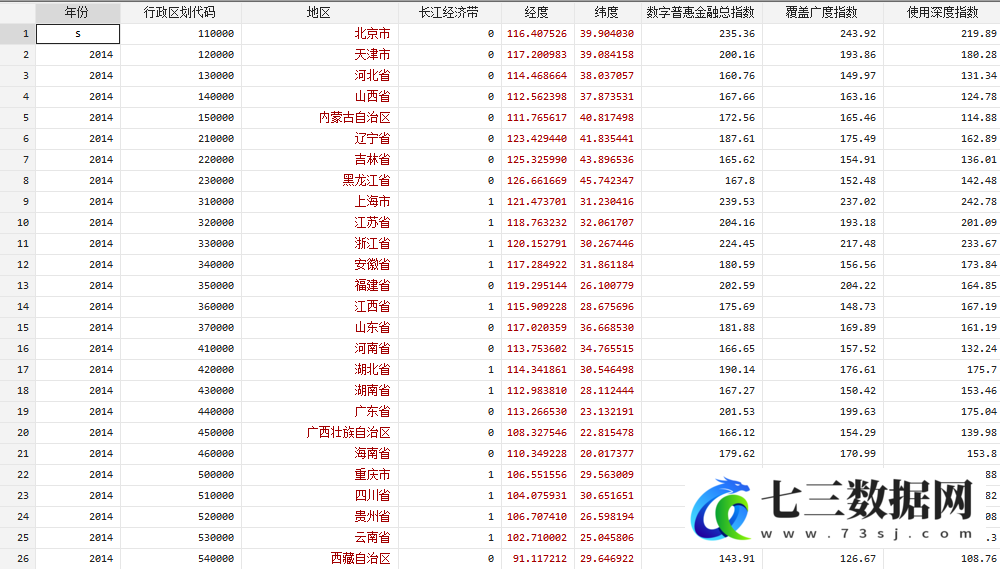Viewport: 1008px width, 569px height.
Task: Click code cell 310000
Action: pyautogui.click(x=181, y=201)
